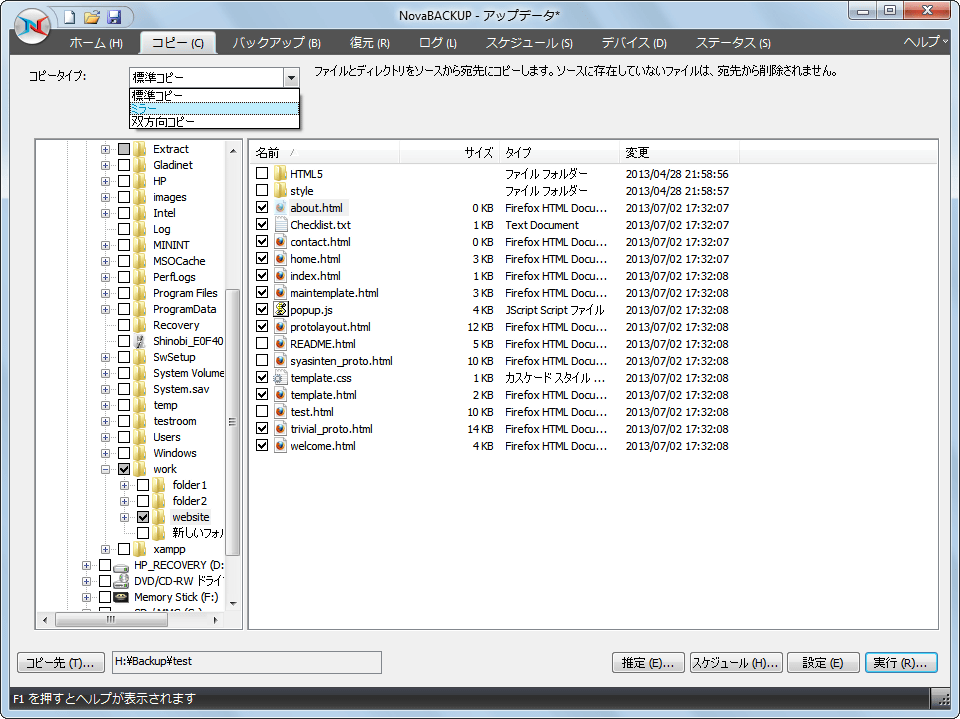Screen dimensions: 960x719
Task: Click the website folder icon in tree
Action: coord(159,517)
